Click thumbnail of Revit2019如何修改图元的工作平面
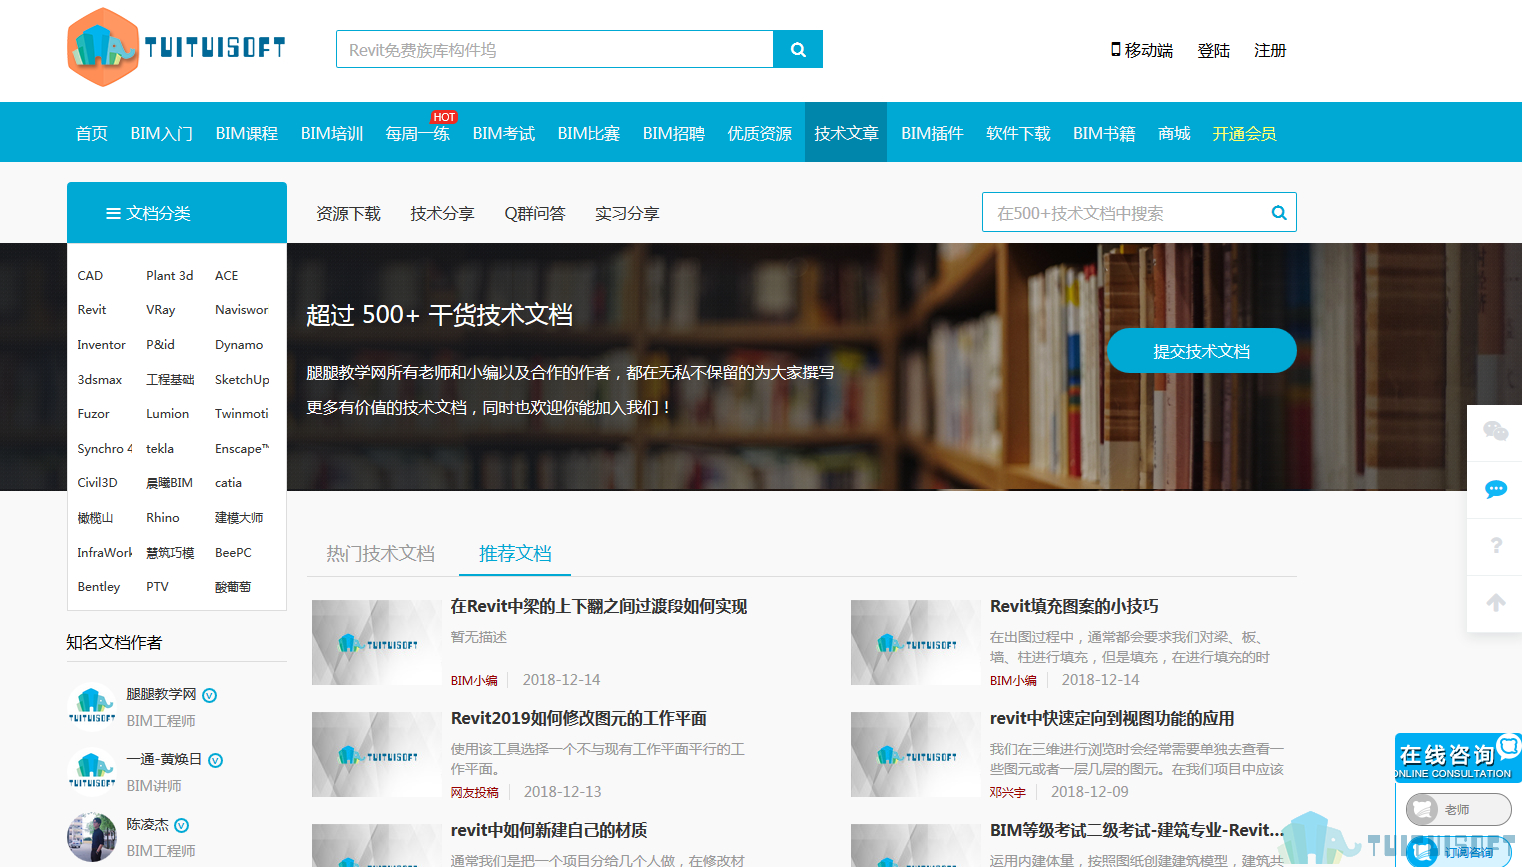Image resolution: width=1522 pixels, height=867 pixels. 376,754
